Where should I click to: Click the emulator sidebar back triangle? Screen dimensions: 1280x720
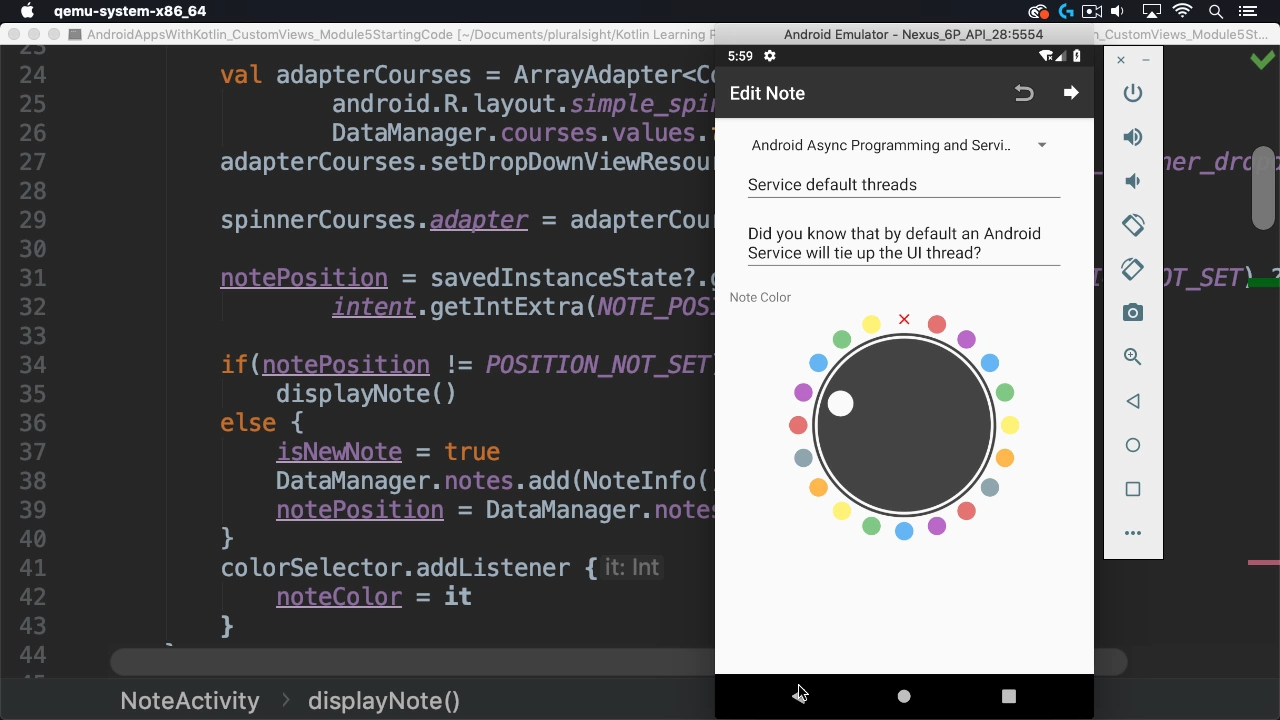pyautogui.click(x=1133, y=401)
